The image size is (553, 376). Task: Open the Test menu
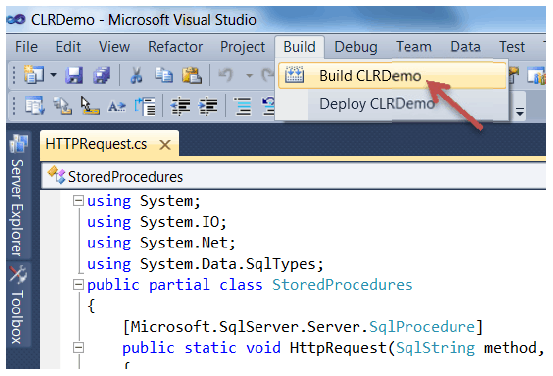click(x=512, y=47)
